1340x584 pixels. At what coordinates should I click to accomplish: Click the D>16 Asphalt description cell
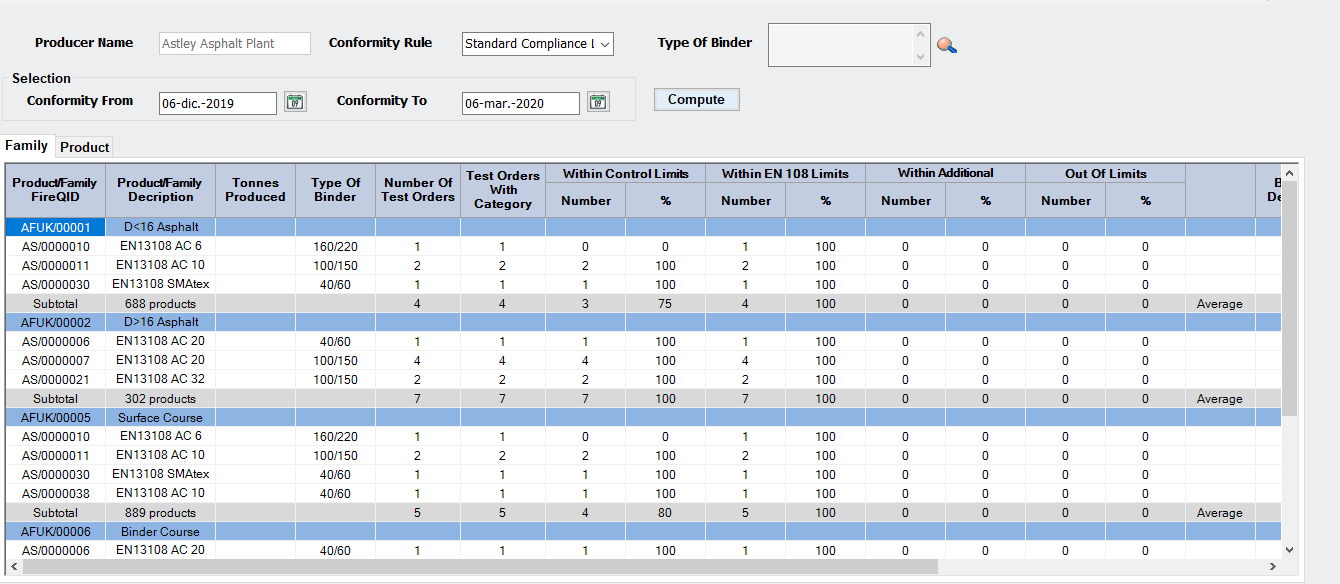(x=160, y=322)
